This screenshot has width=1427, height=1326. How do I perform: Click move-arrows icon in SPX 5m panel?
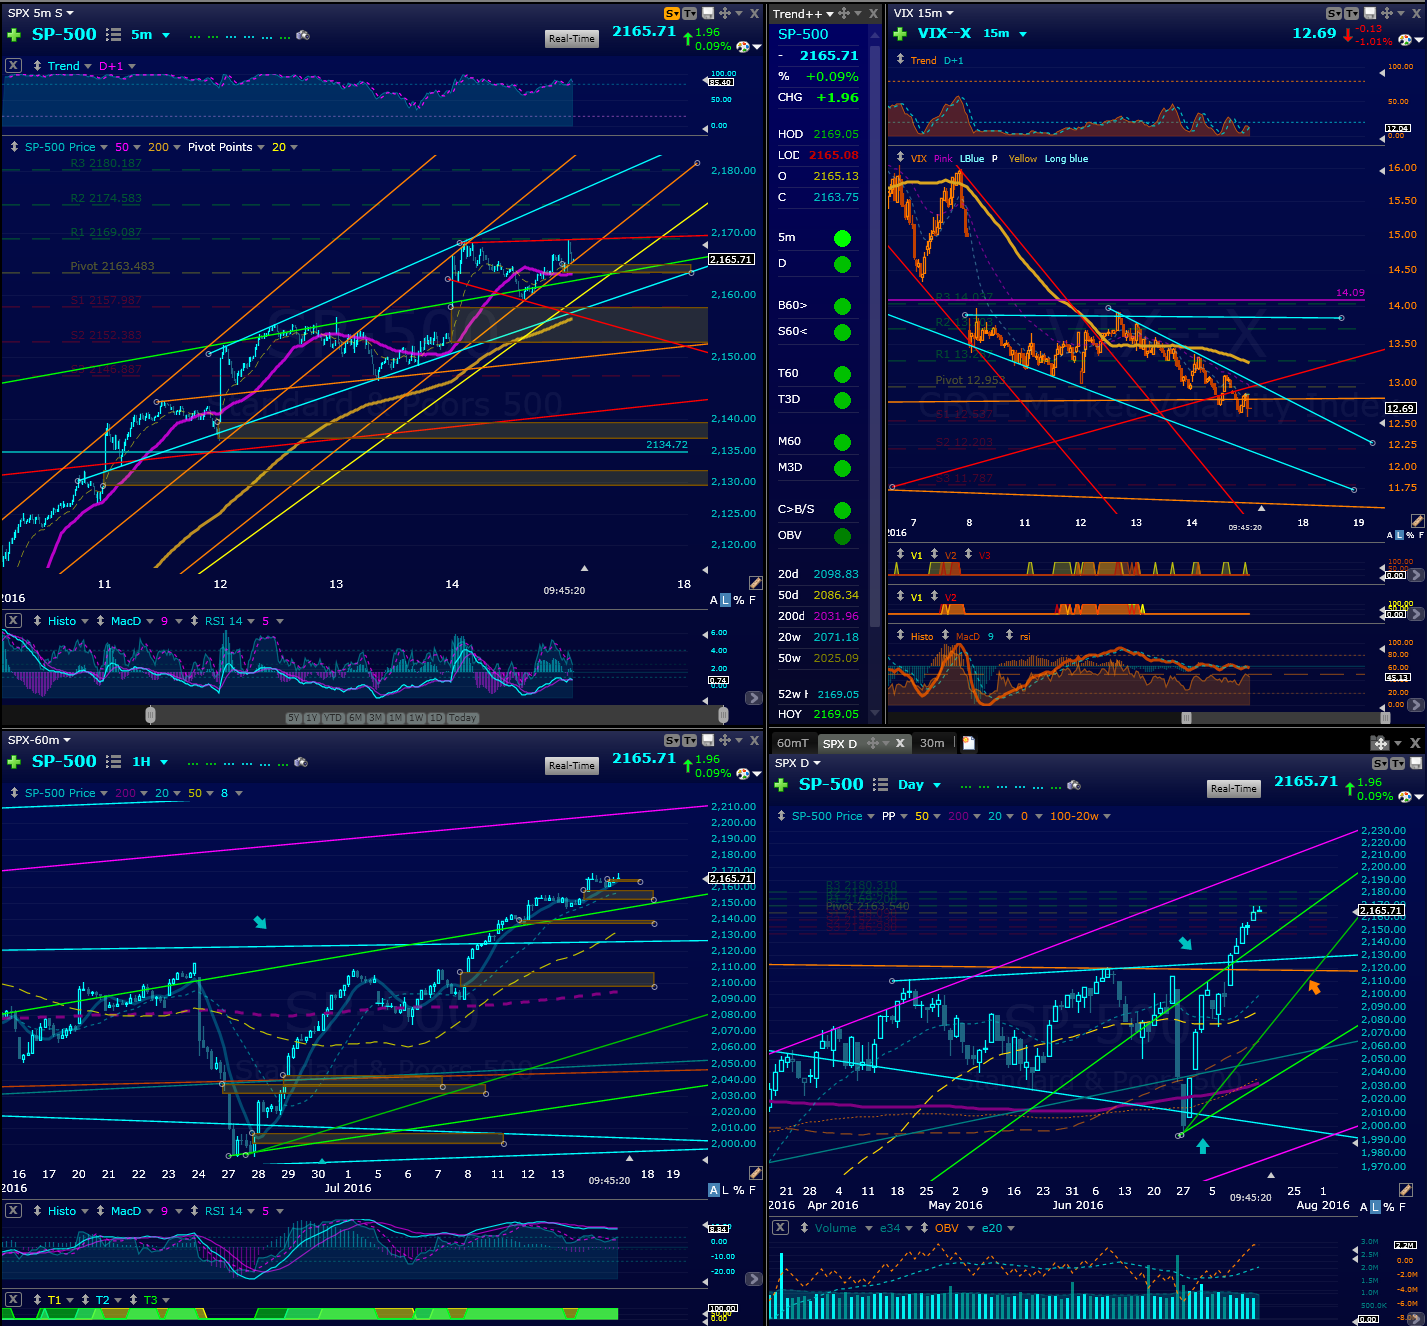tap(724, 13)
